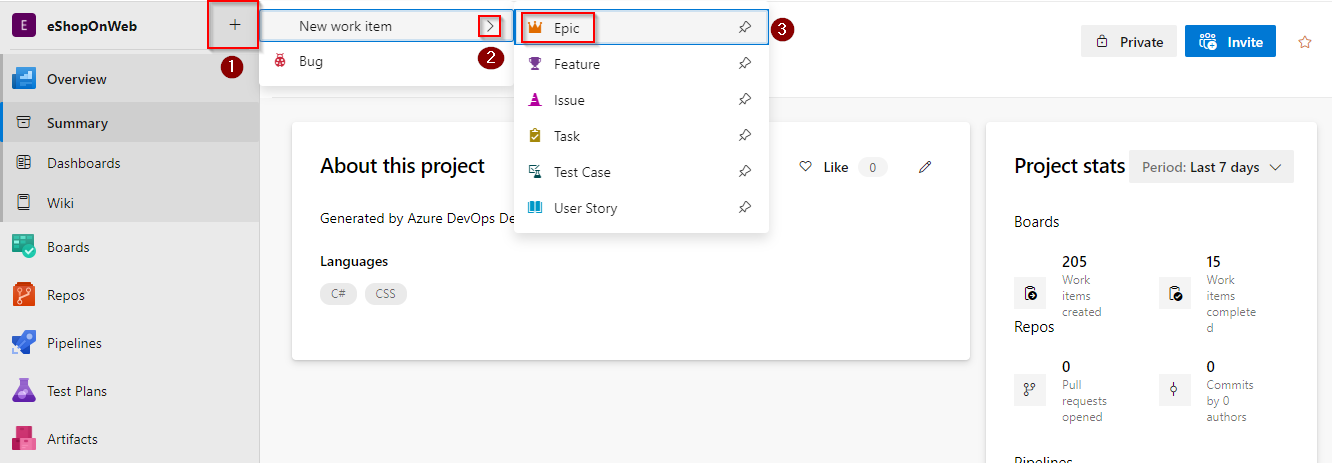Click the Overview sidebar icon
Image resolution: width=1332 pixels, height=463 pixels.
[23, 79]
